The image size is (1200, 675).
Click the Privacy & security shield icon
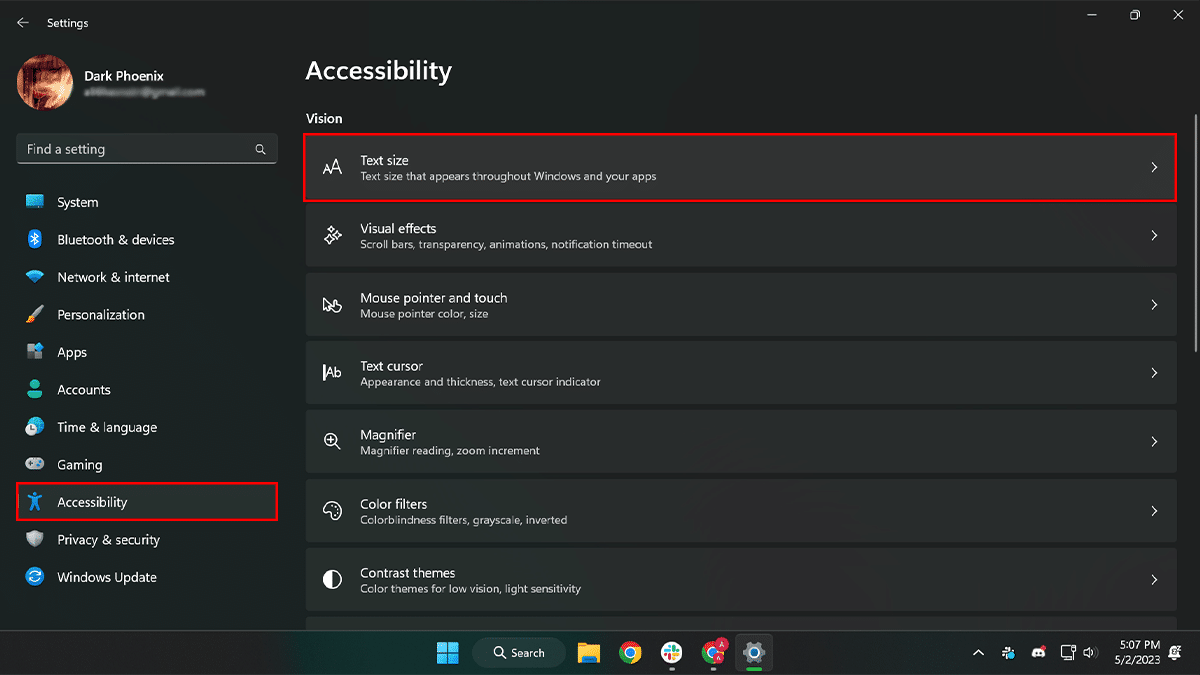pyautogui.click(x=35, y=540)
